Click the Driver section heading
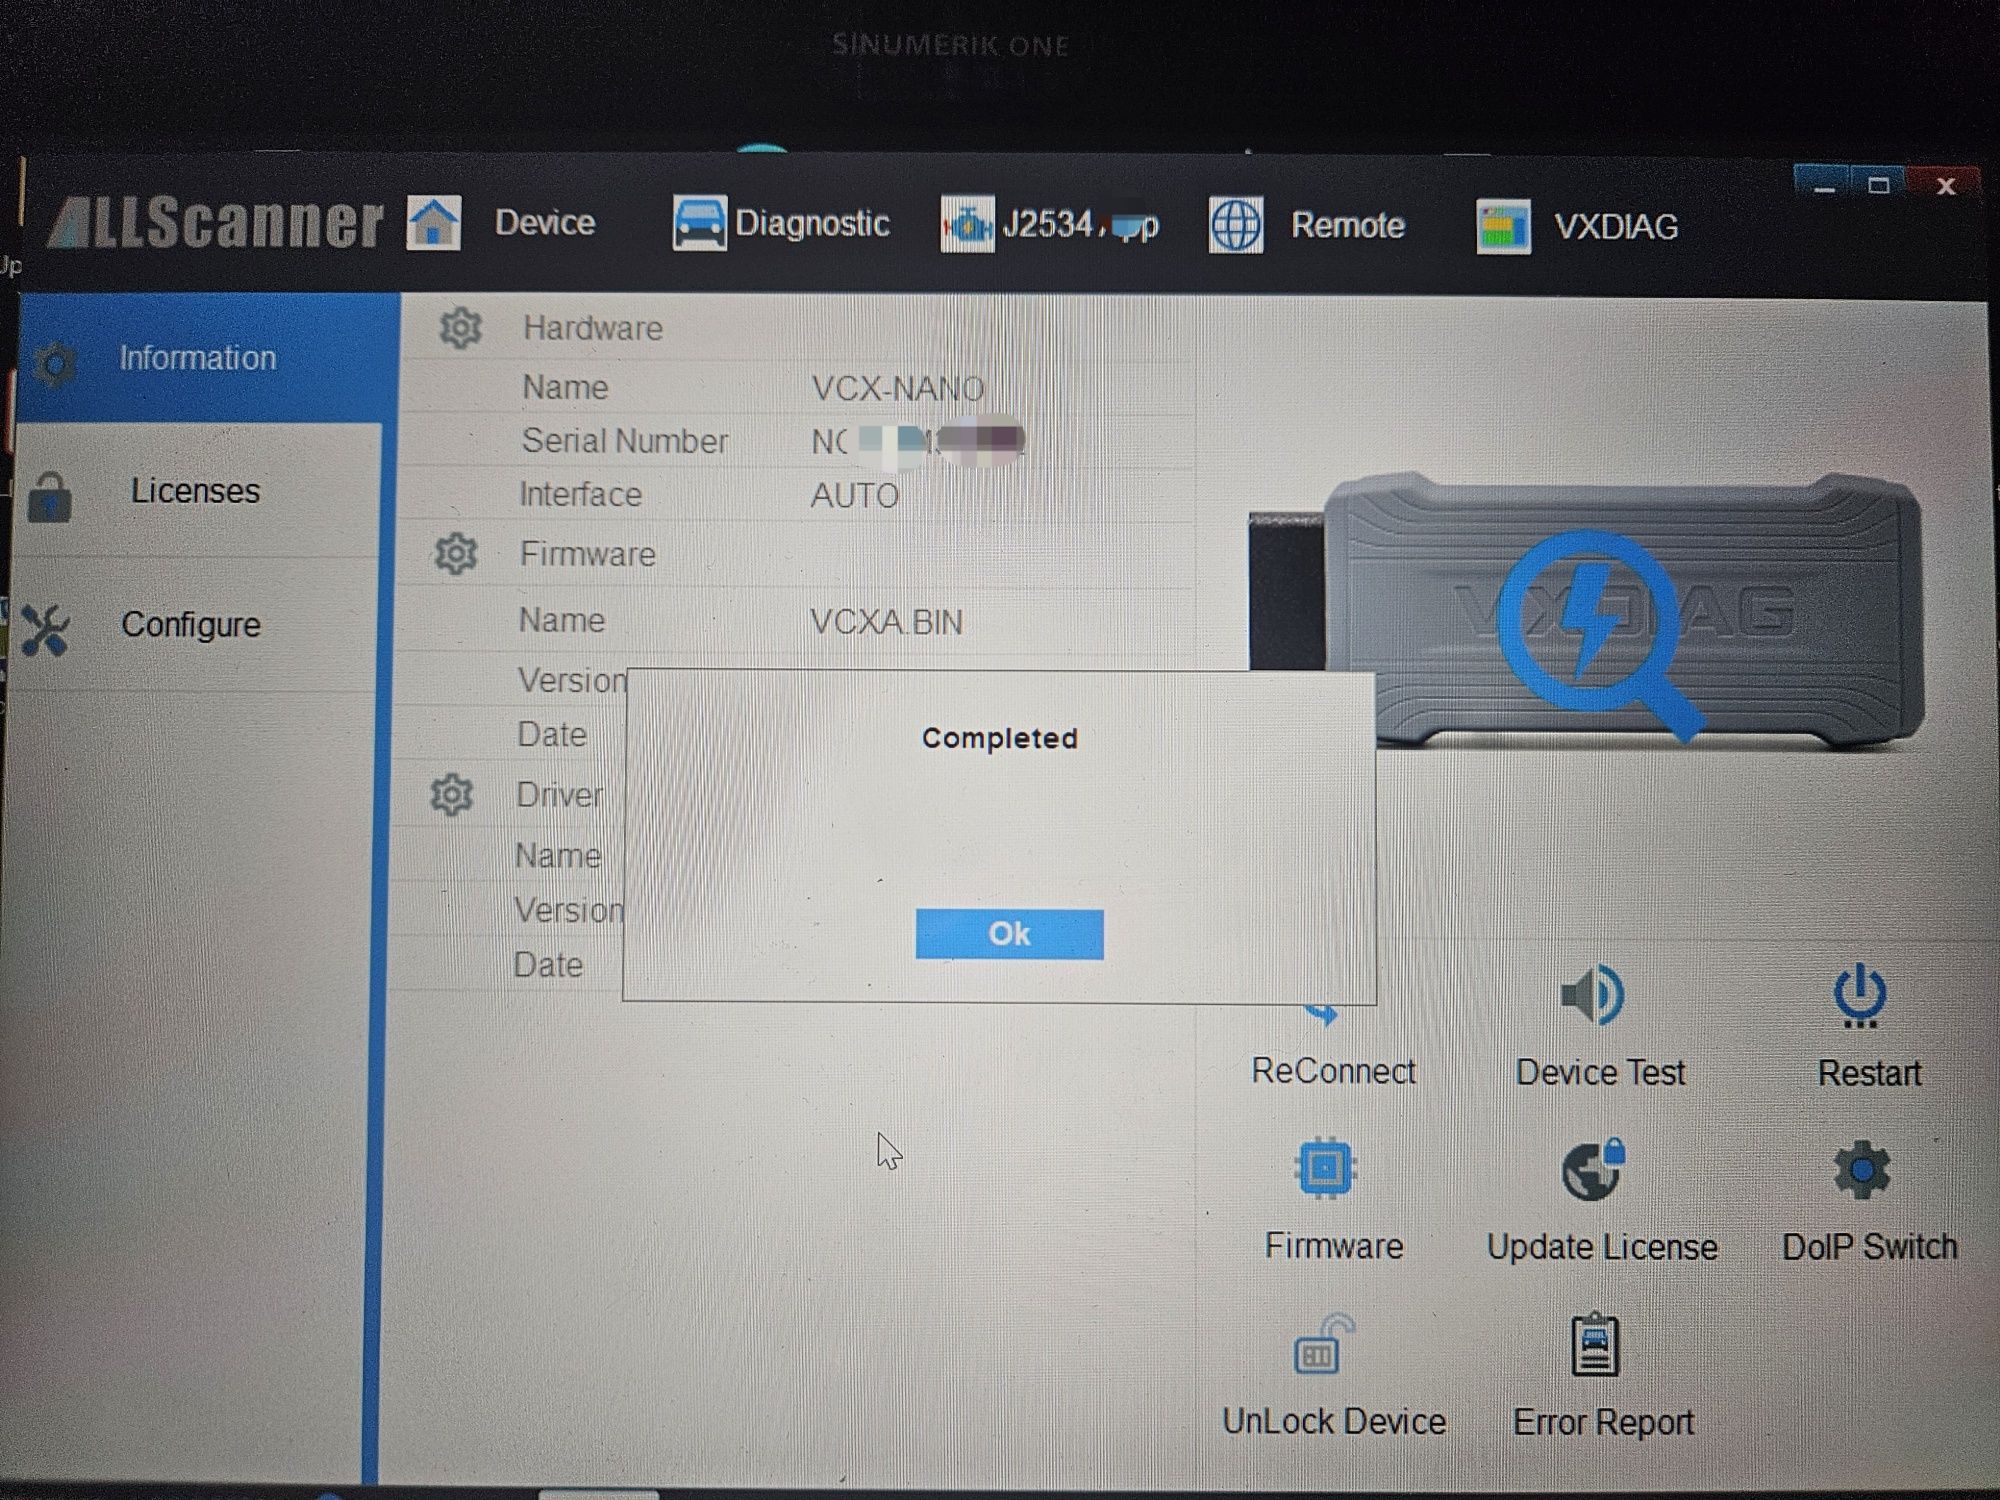2000x1500 pixels. point(560,795)
